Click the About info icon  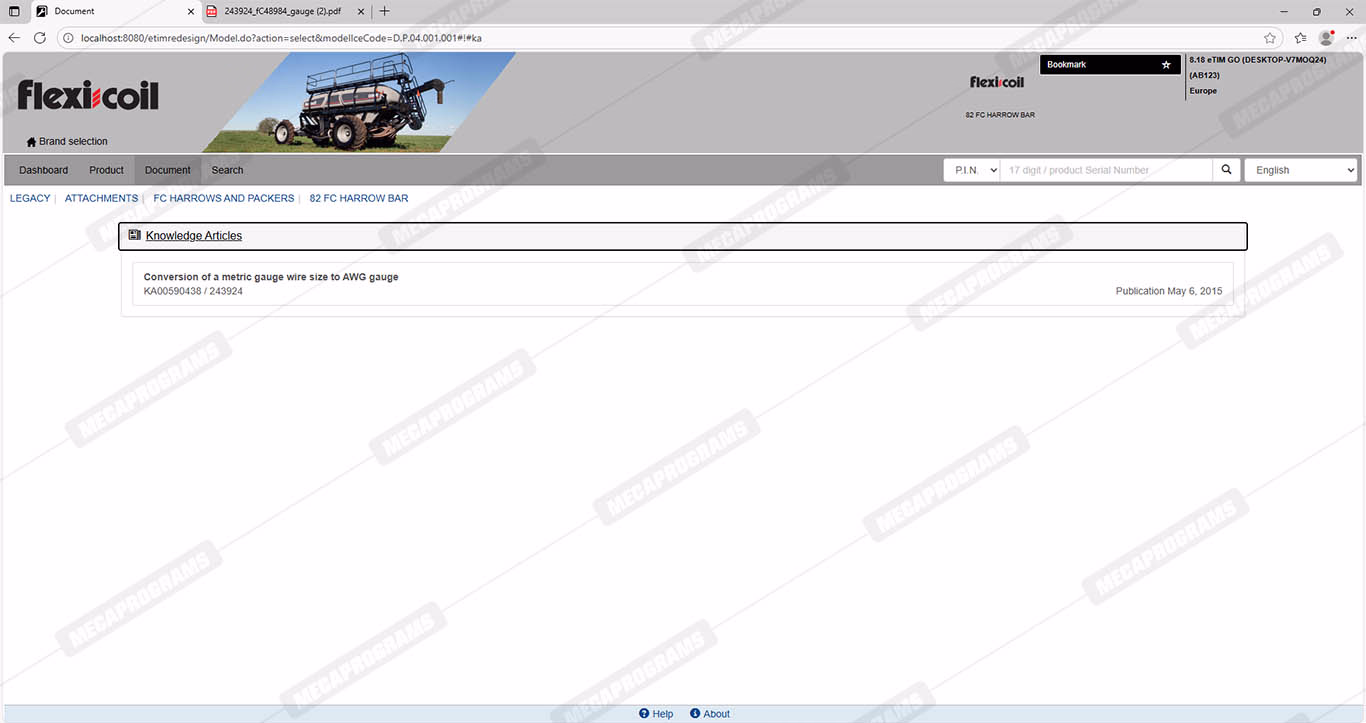695,714
